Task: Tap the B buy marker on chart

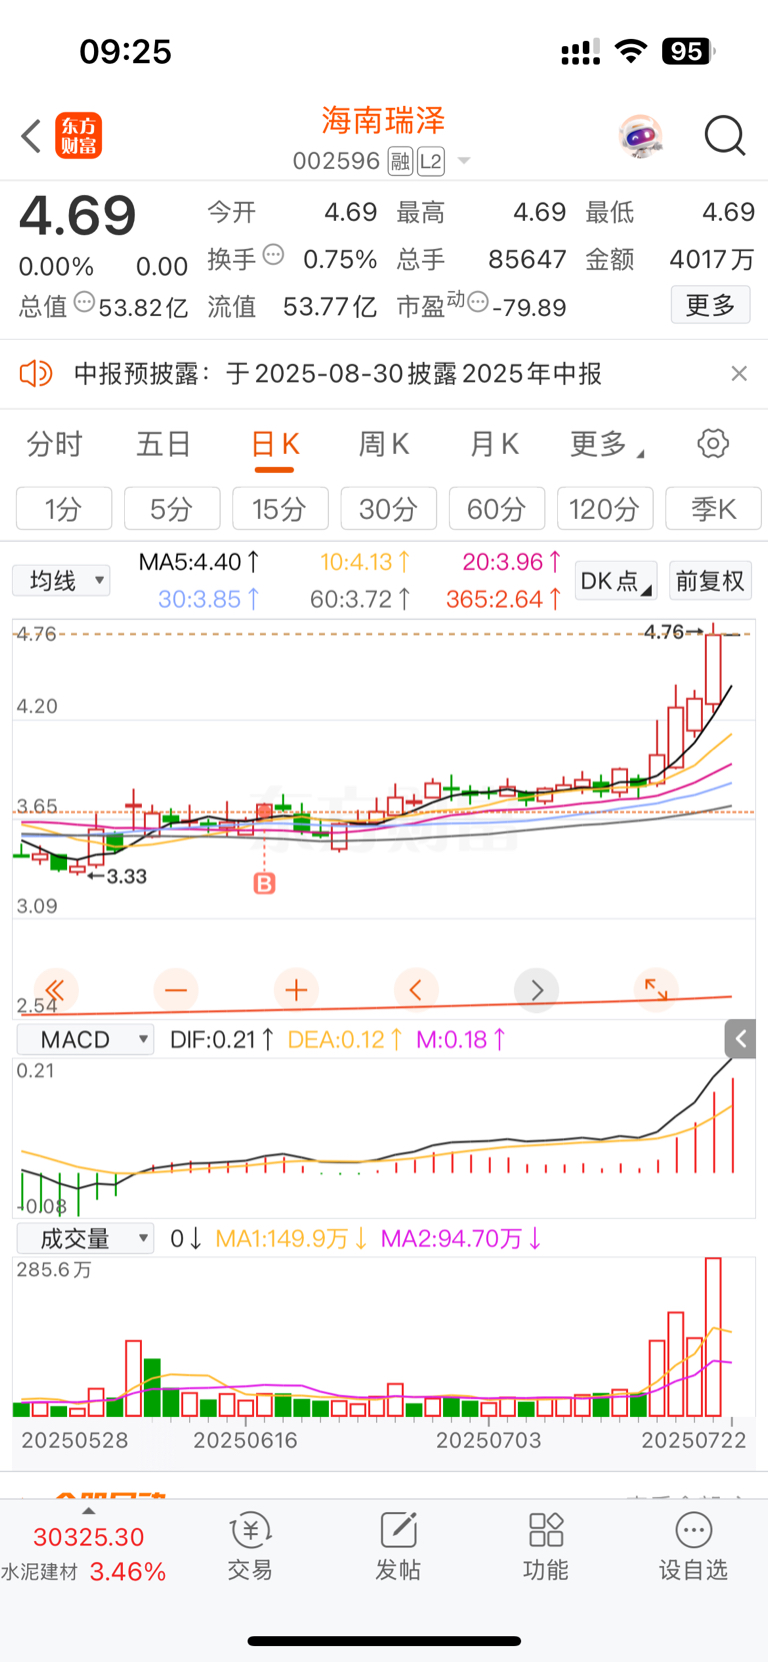Action: [264, 883]
